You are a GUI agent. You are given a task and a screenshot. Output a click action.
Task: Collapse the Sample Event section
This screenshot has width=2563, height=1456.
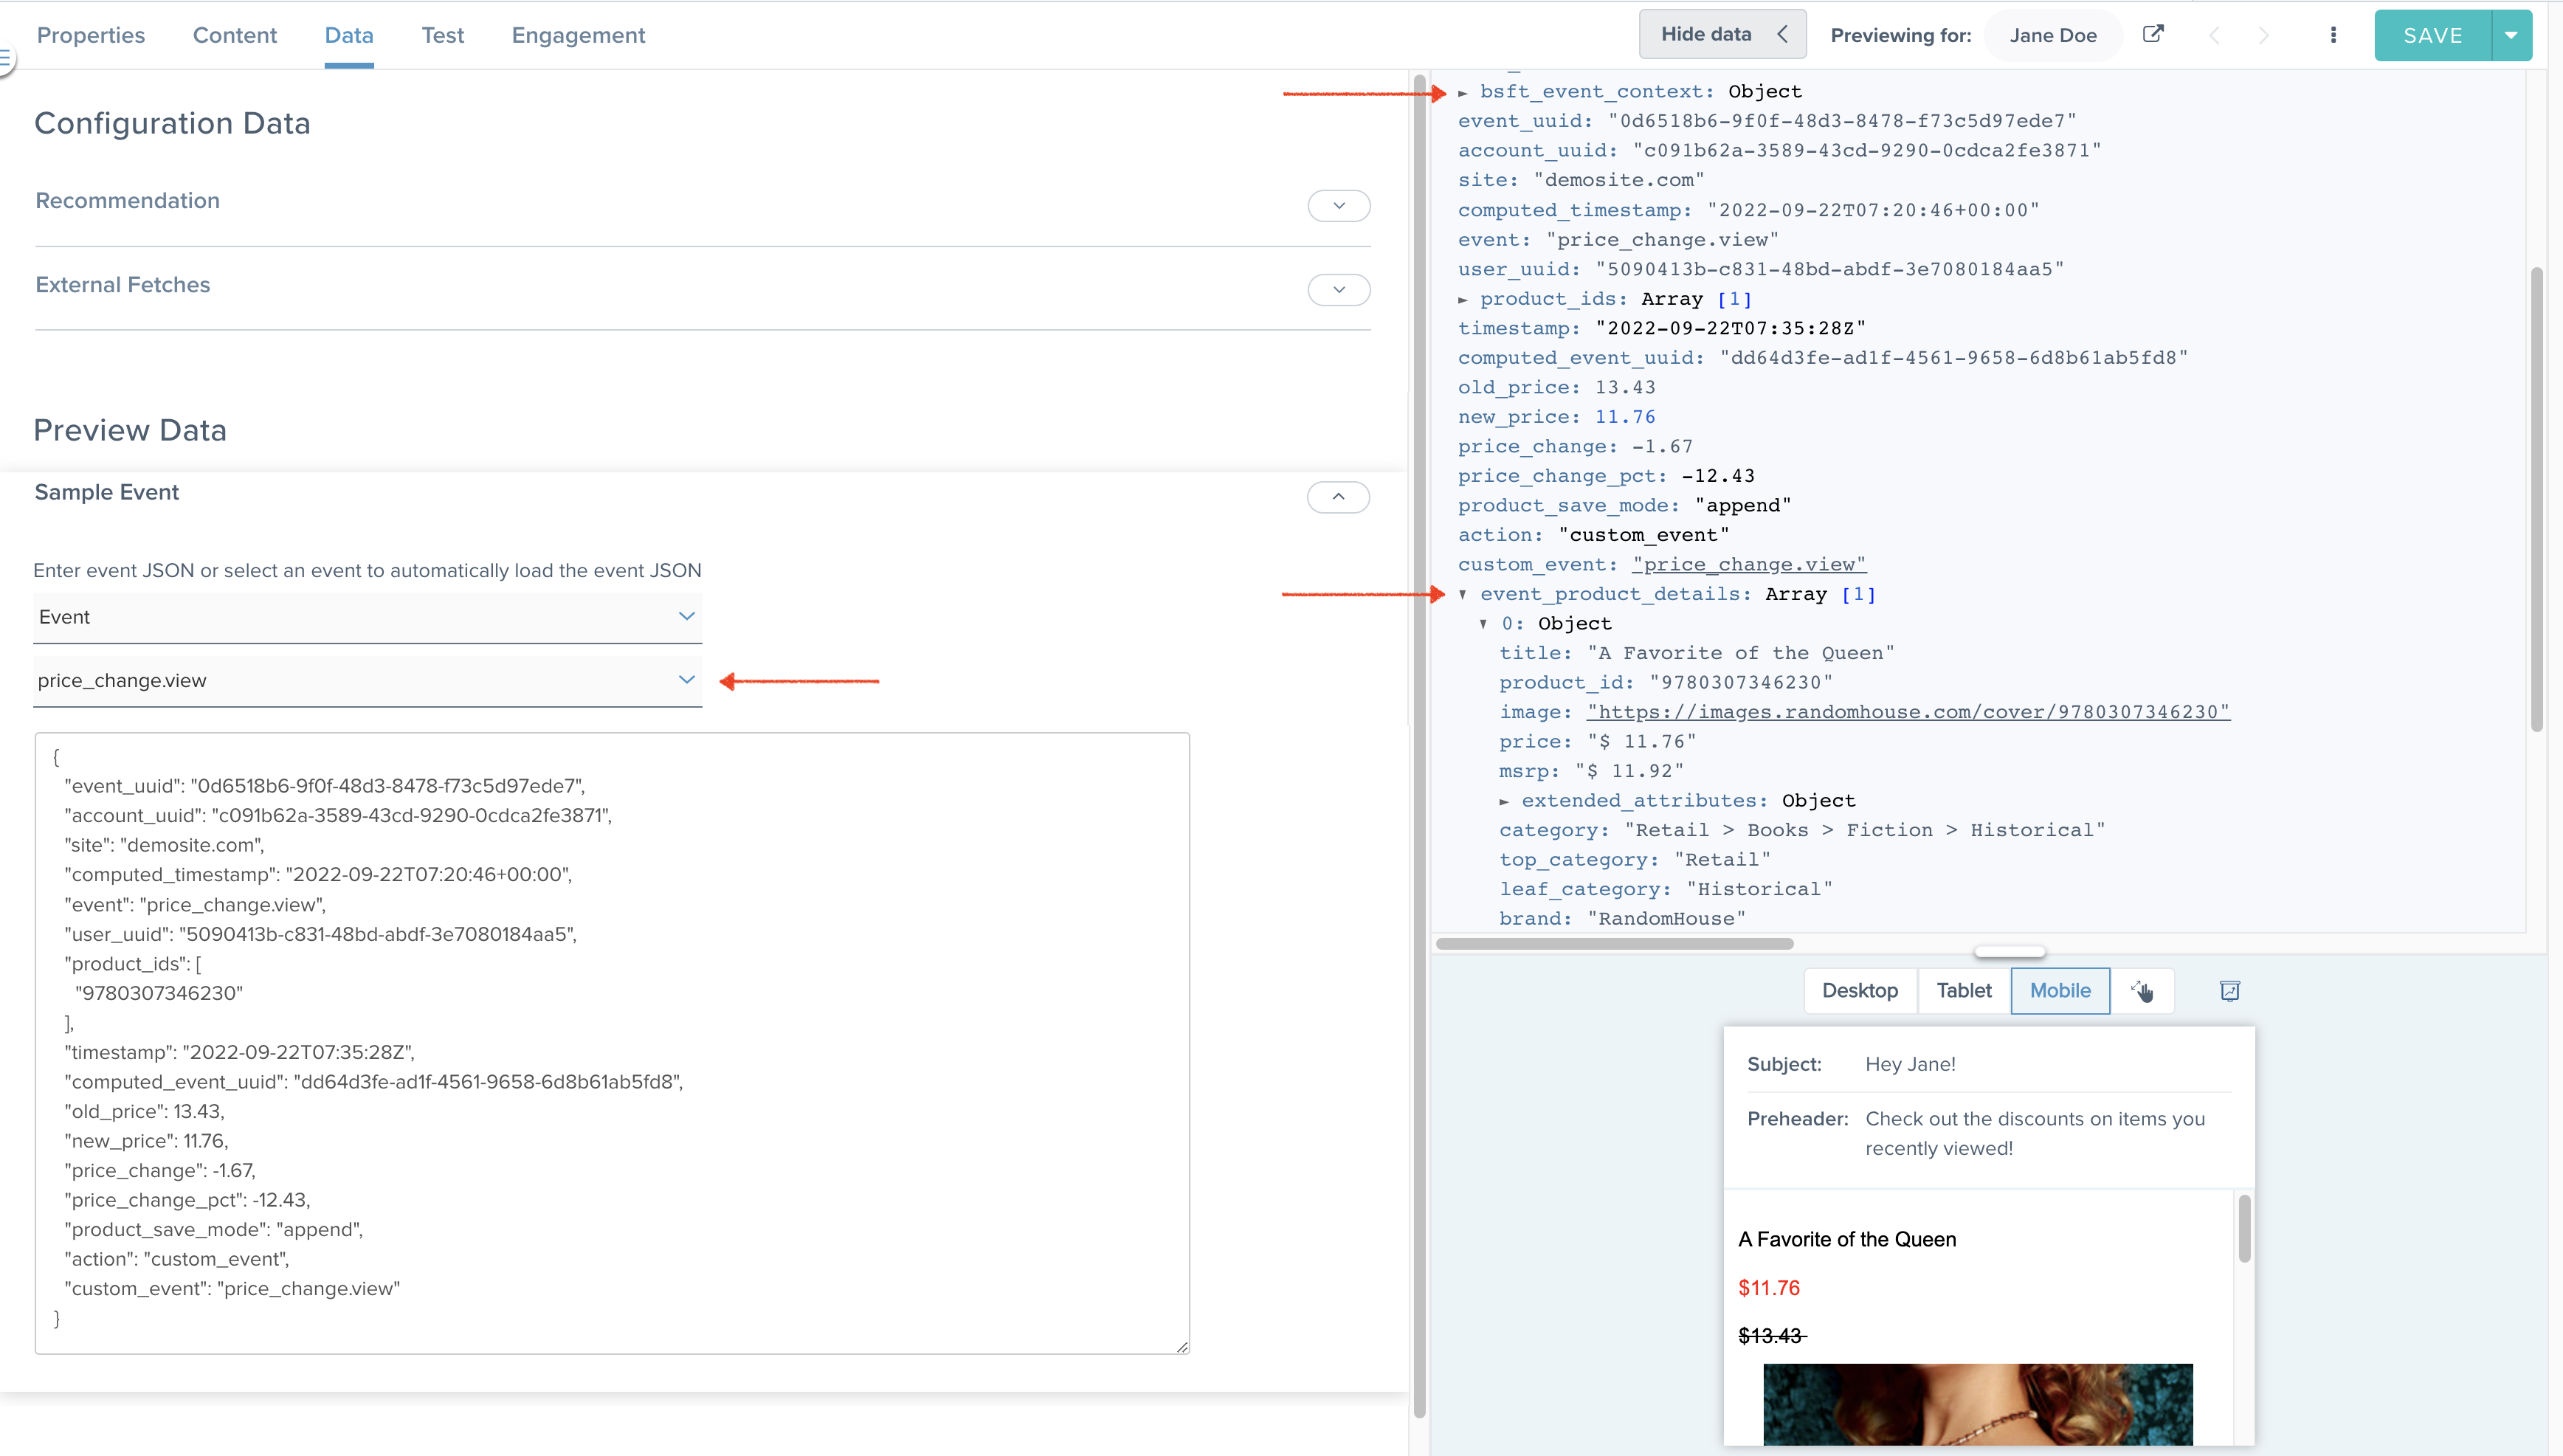(x=1338, y=497)
